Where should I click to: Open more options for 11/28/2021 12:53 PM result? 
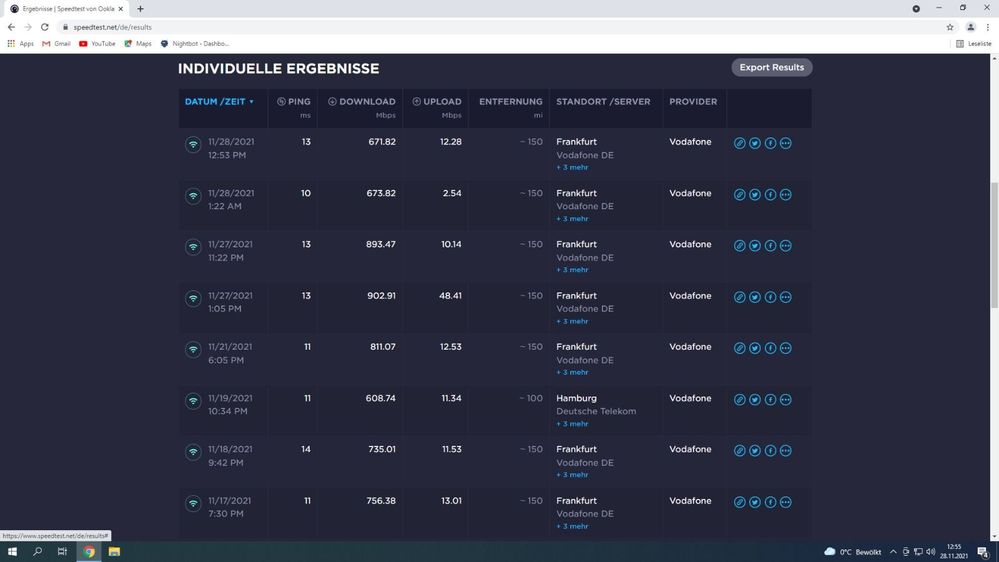[x=786, y=143]
